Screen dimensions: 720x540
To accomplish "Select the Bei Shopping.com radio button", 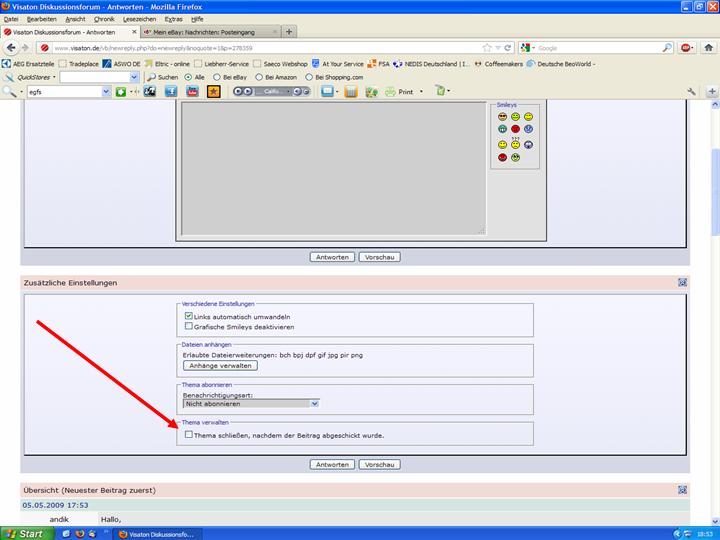I will coord(309,77).
